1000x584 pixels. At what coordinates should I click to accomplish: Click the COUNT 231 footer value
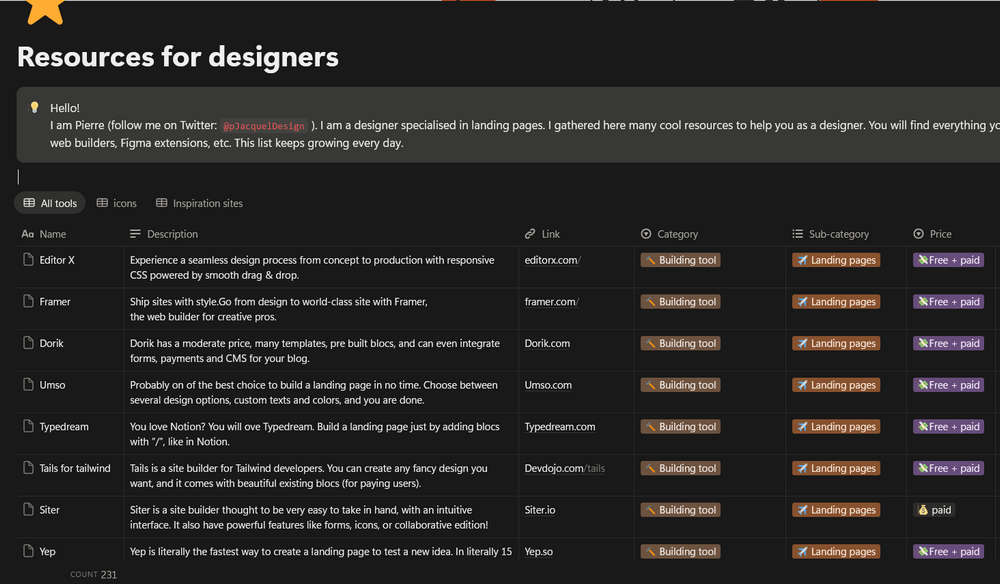click(x=94, y=574)
